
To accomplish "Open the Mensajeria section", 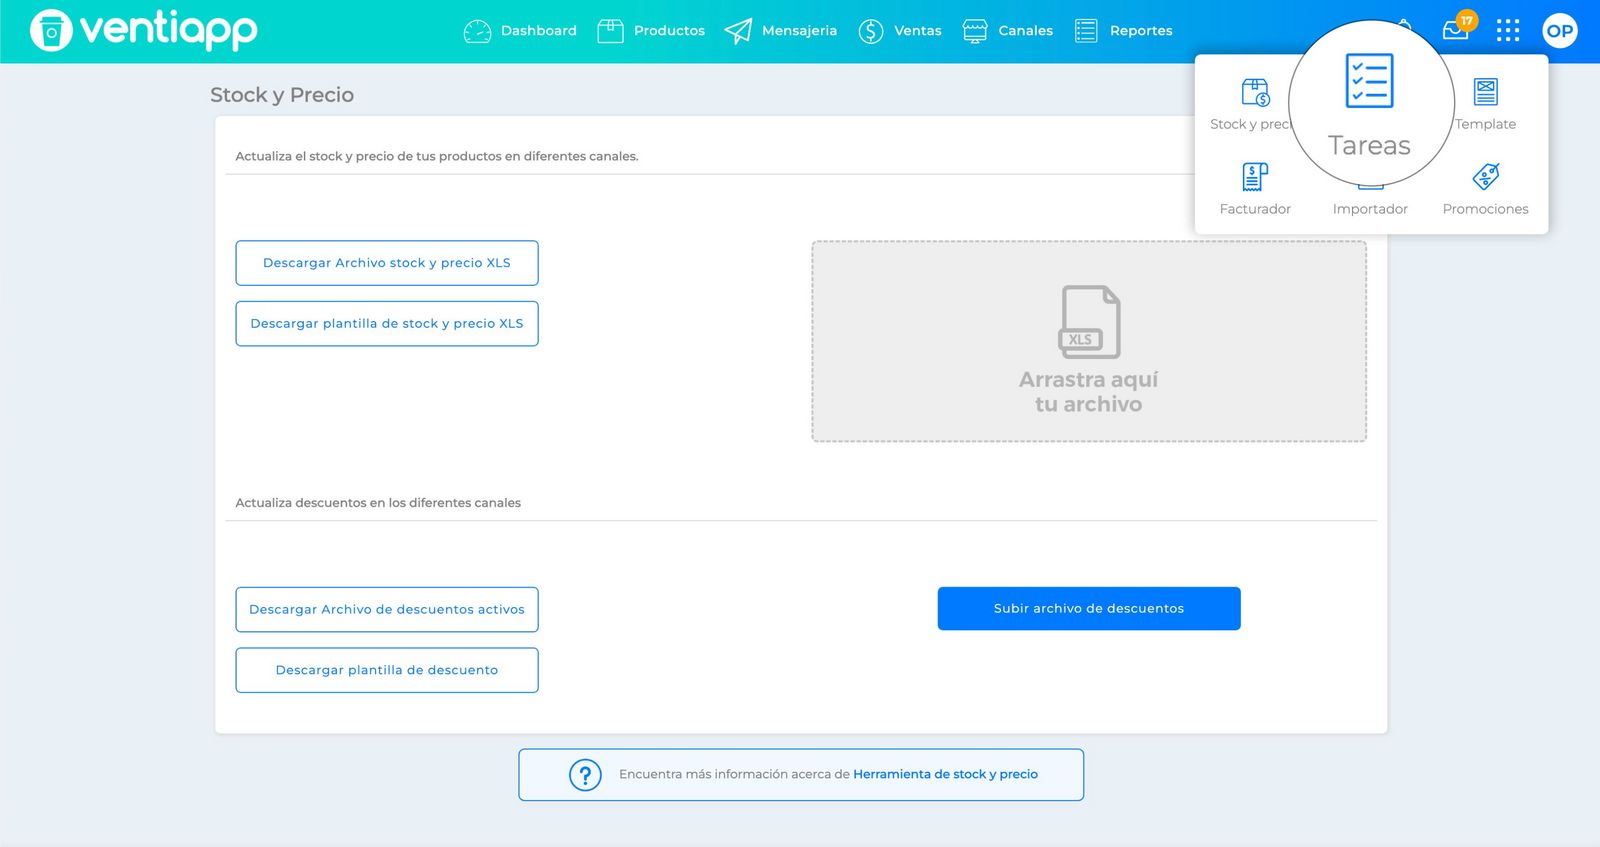I will (x=781, y=31).
